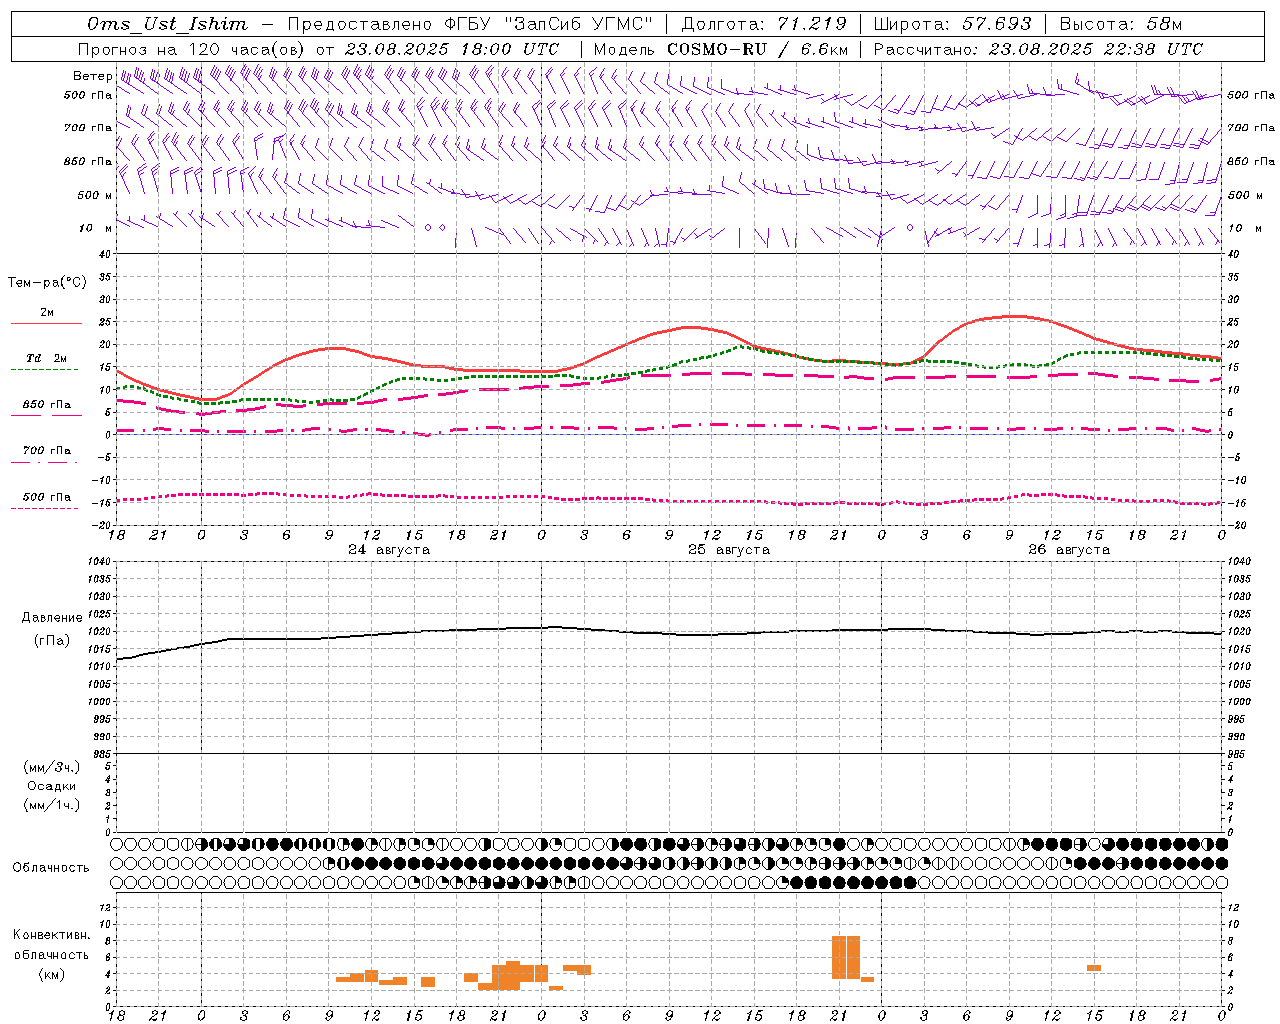Click the '(мм/1ч.)' precipitation unit label
Screen dimensions: 1280x1024
52,805
